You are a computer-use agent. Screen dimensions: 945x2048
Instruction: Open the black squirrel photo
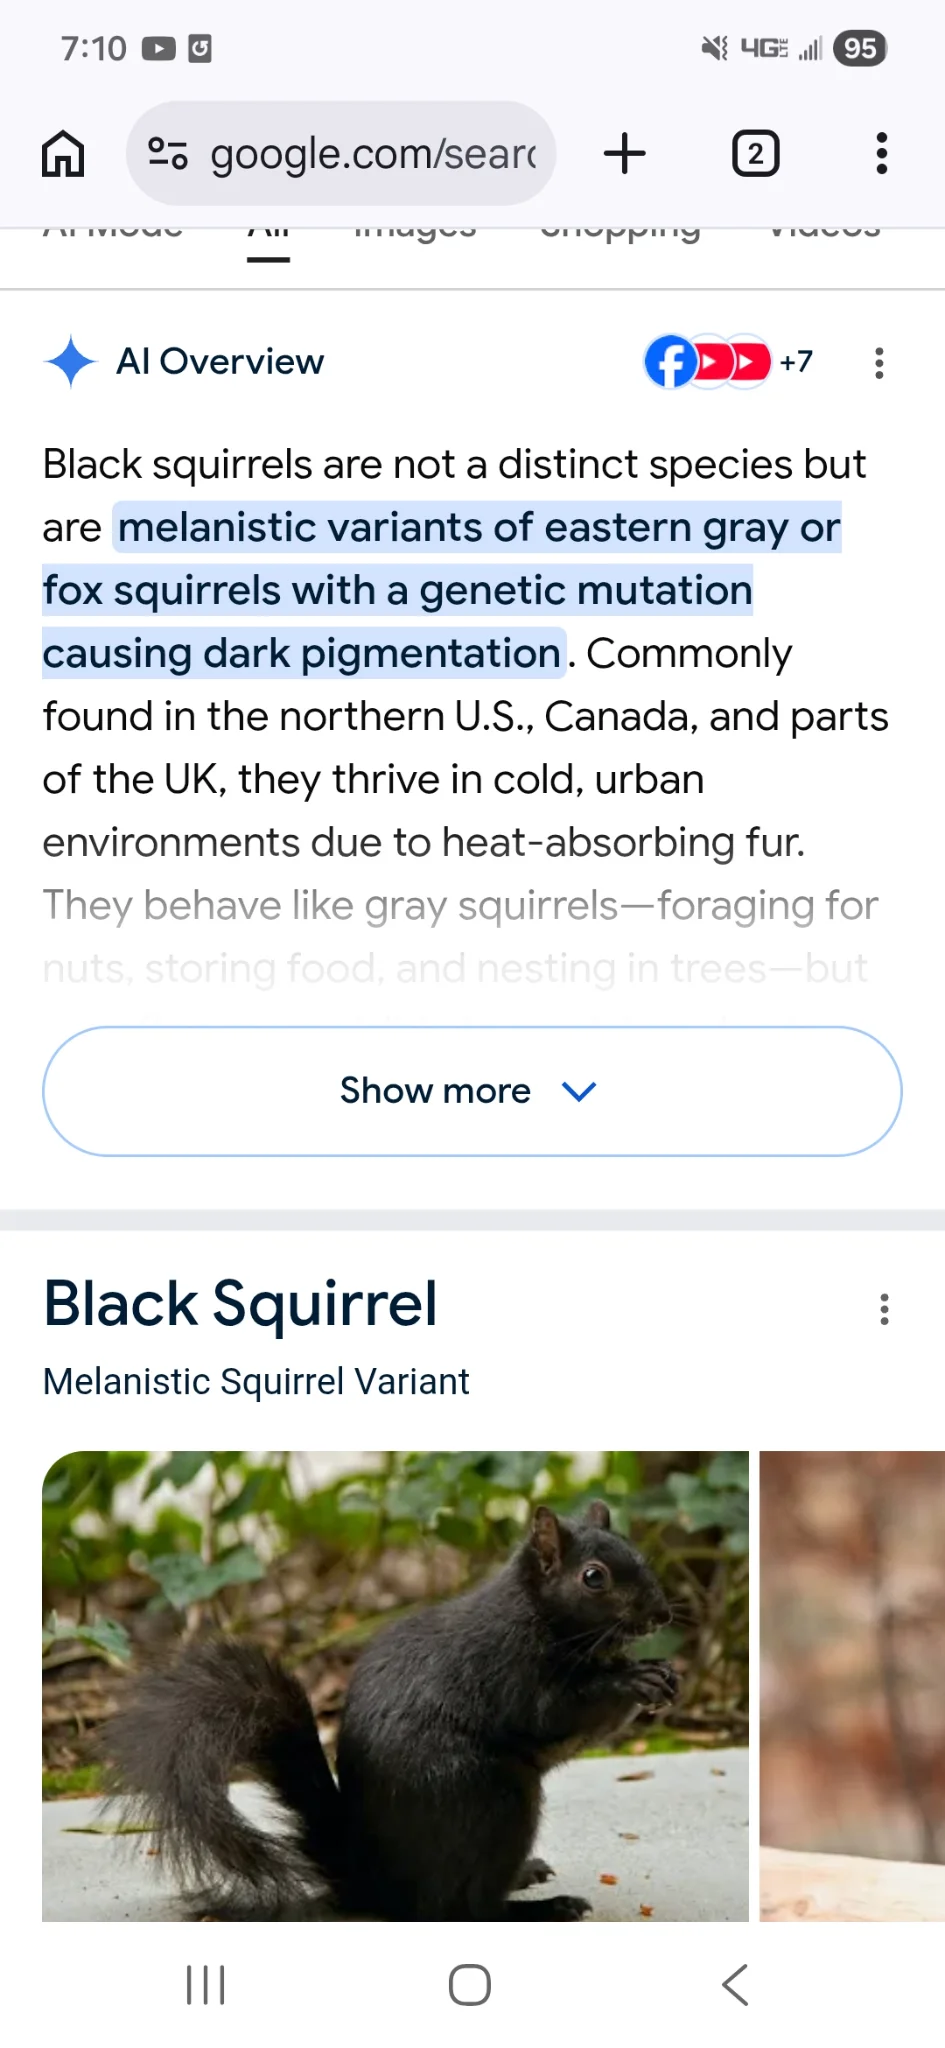[395, 1686]
